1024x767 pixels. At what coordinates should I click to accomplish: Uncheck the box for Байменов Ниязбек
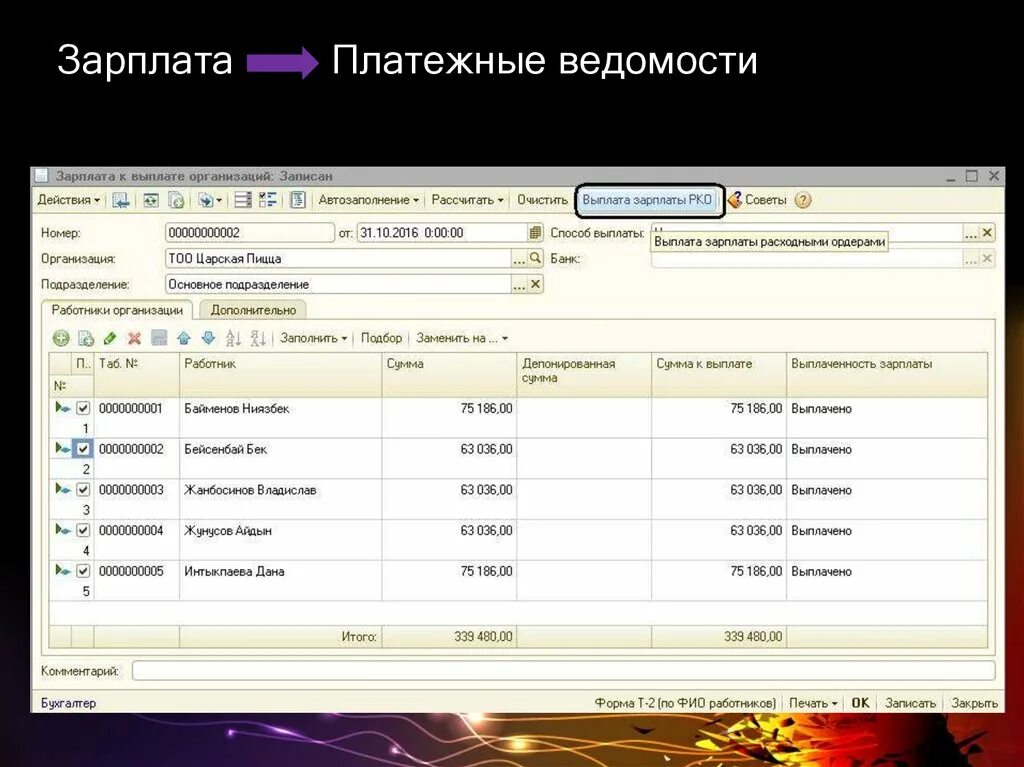83,408
